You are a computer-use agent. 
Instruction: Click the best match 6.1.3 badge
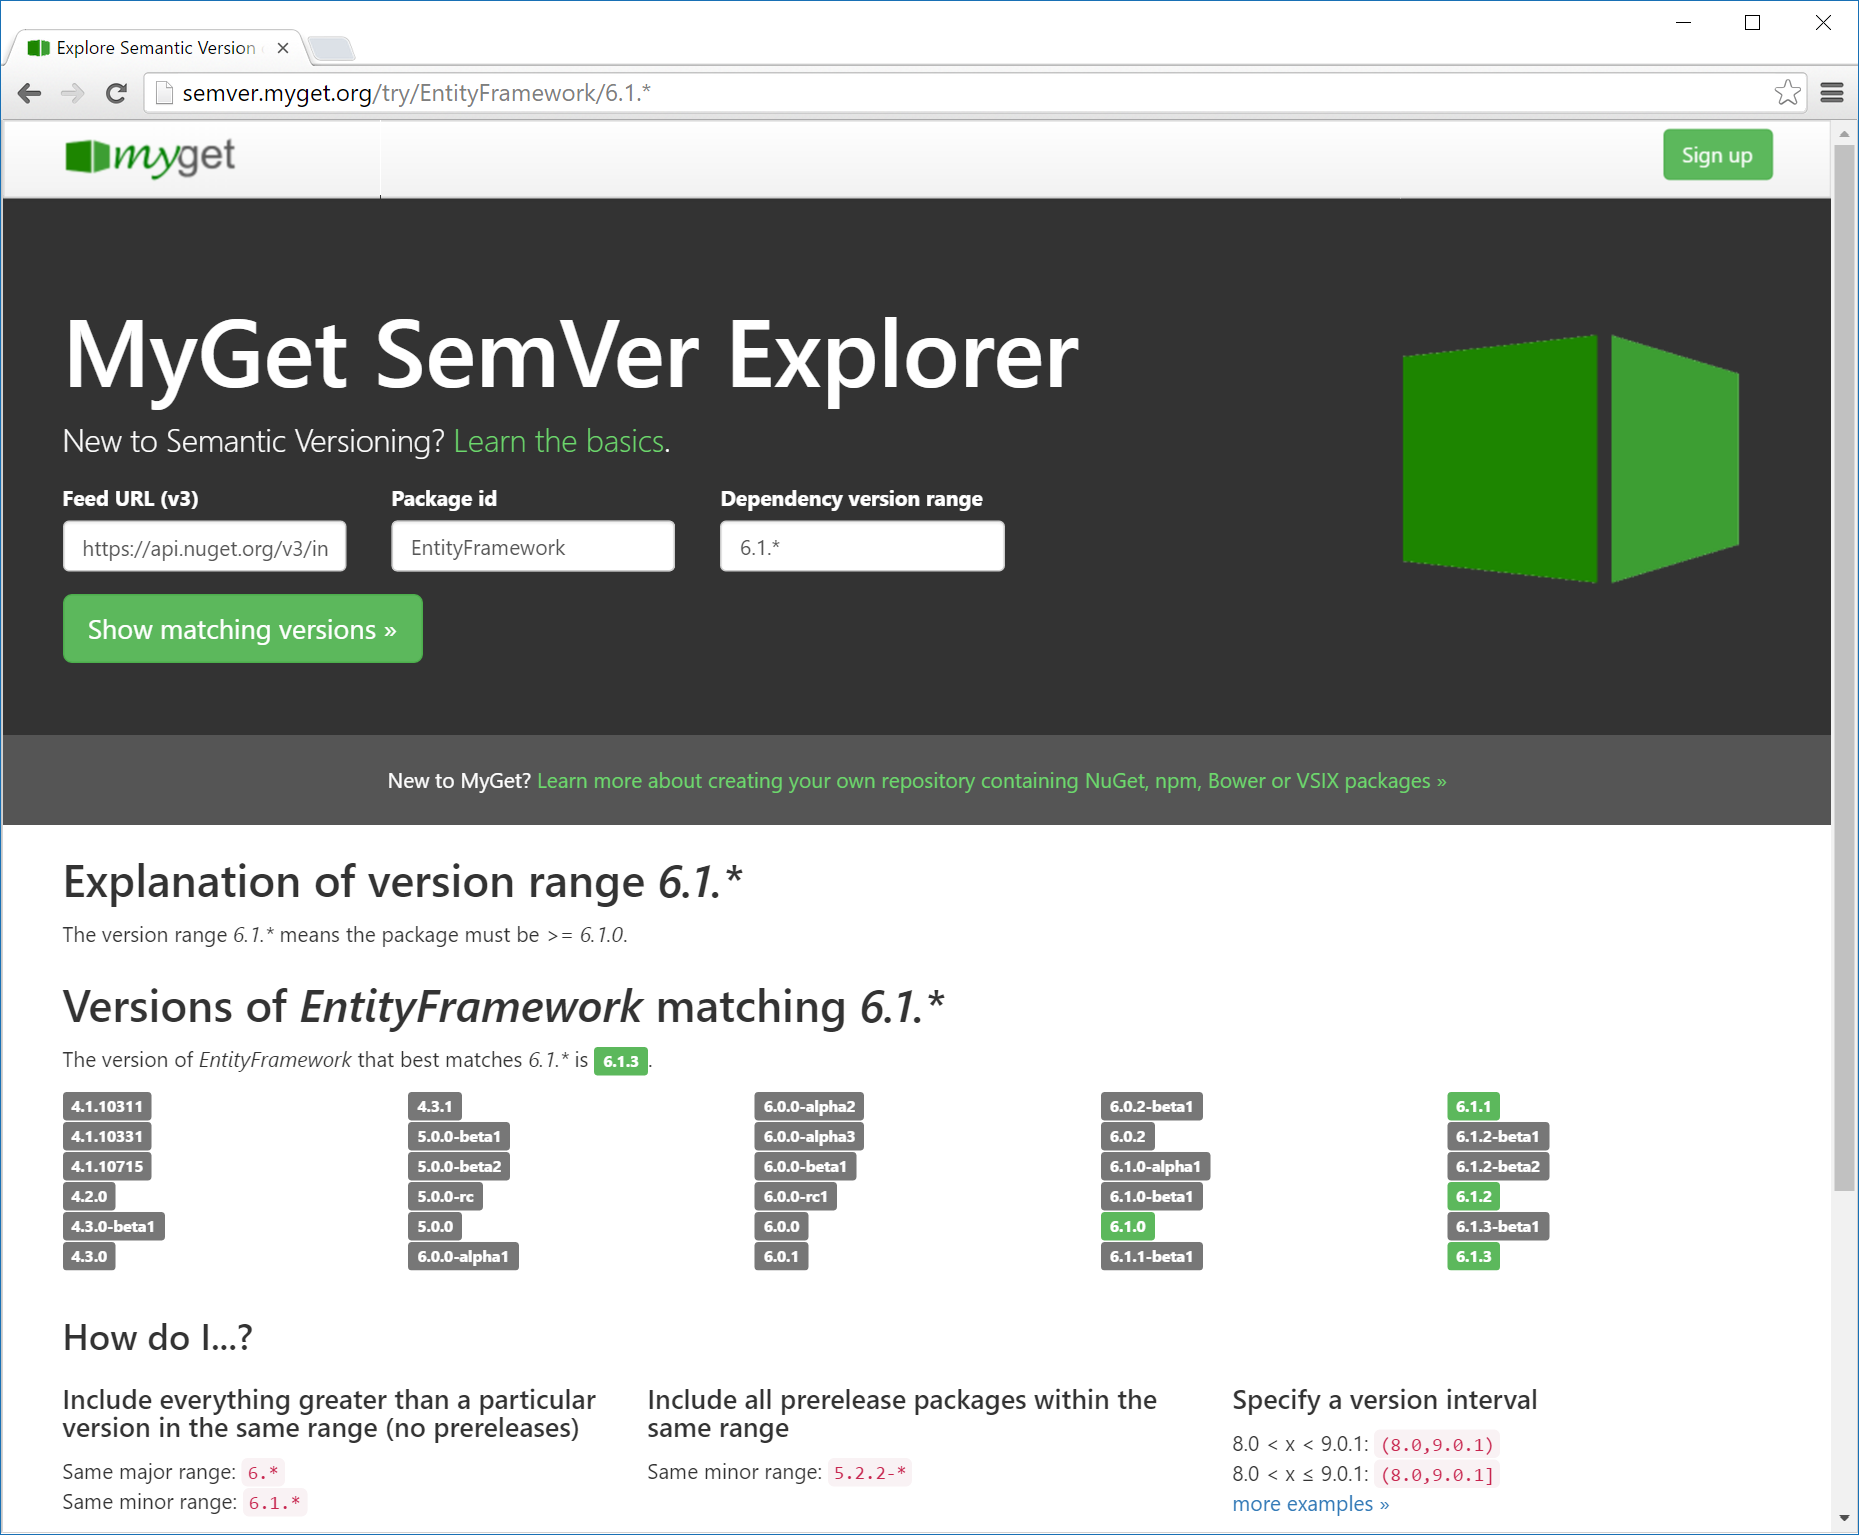click(x=621, y=1061)
